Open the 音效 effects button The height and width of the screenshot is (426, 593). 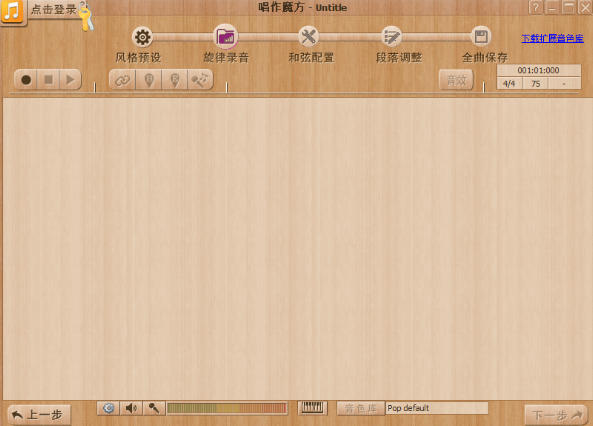pos(456,80)
